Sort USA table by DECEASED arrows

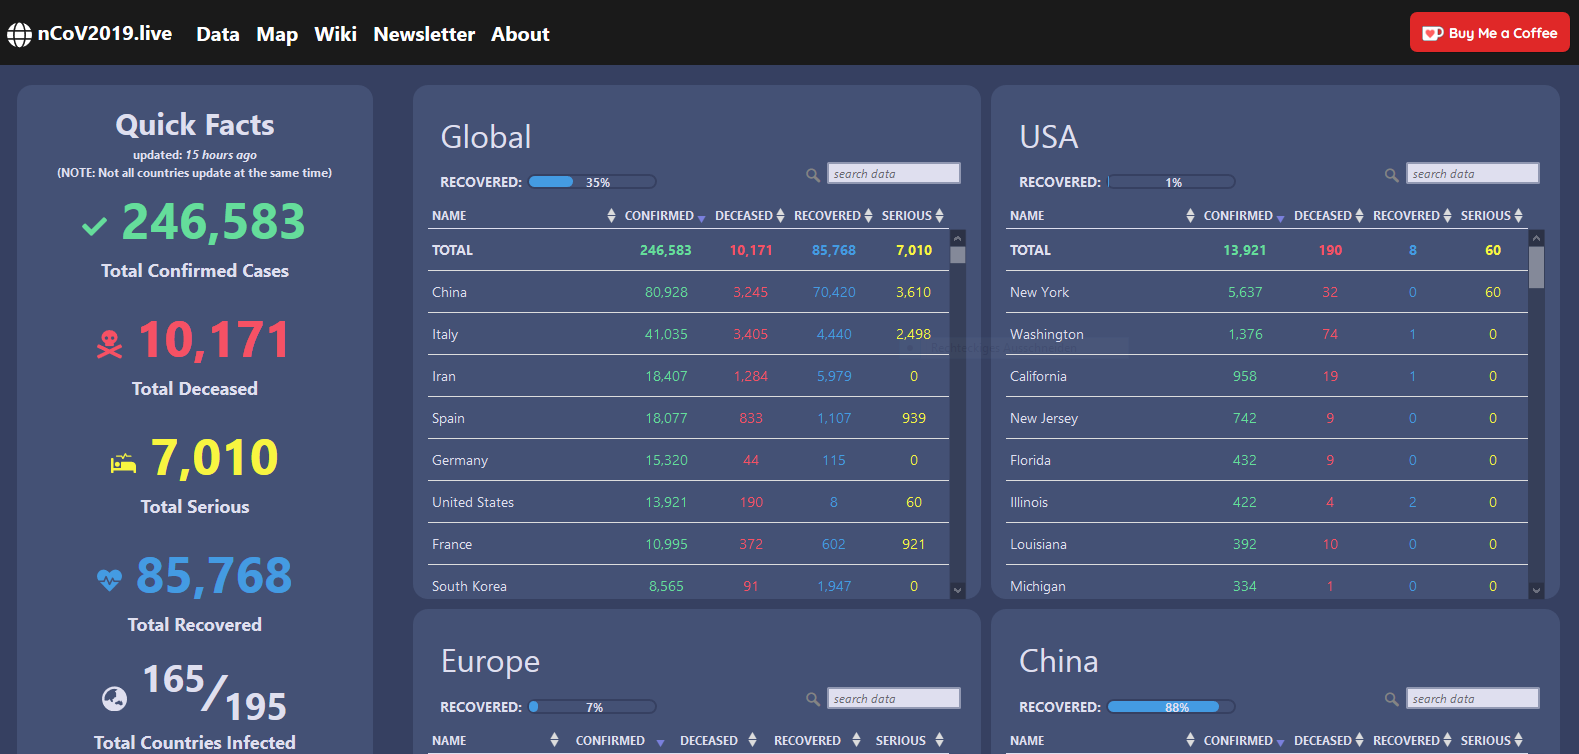(x=1359, y=216)
